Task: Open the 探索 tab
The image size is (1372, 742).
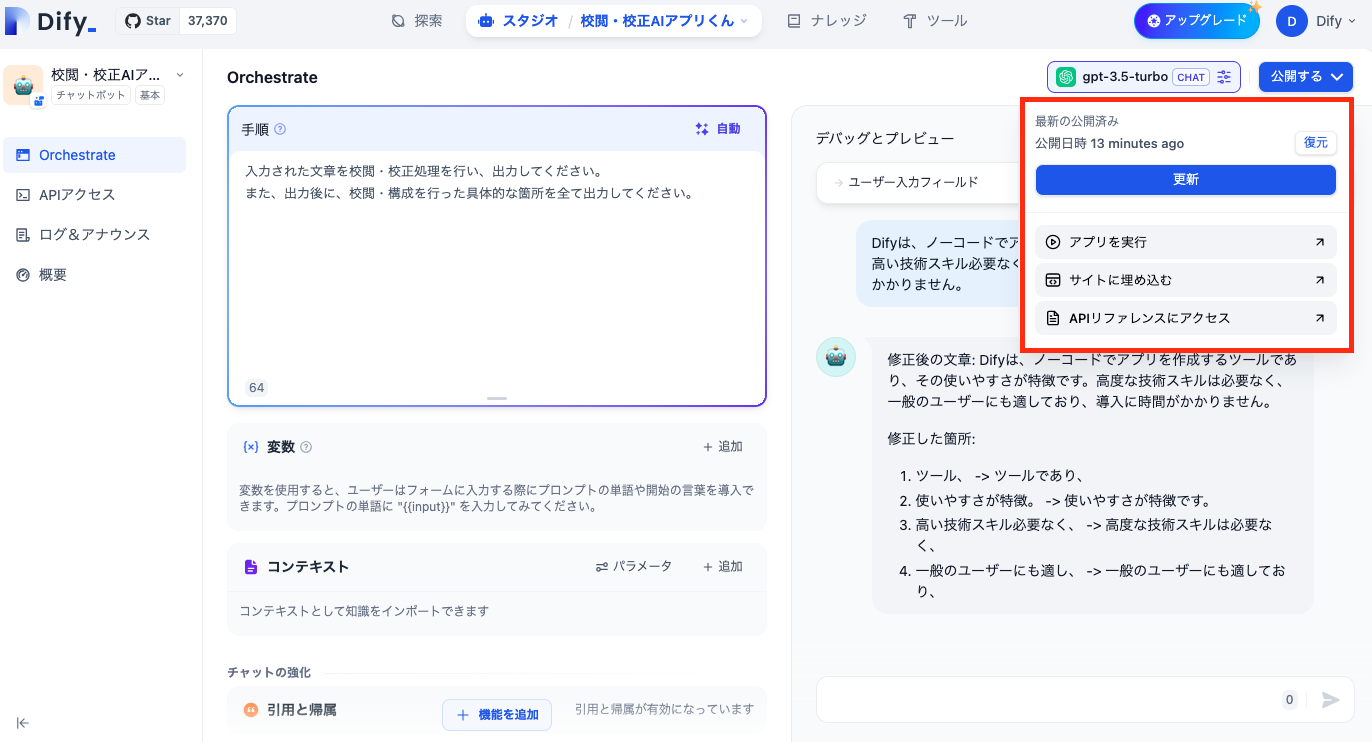Action: coord(417,20)
